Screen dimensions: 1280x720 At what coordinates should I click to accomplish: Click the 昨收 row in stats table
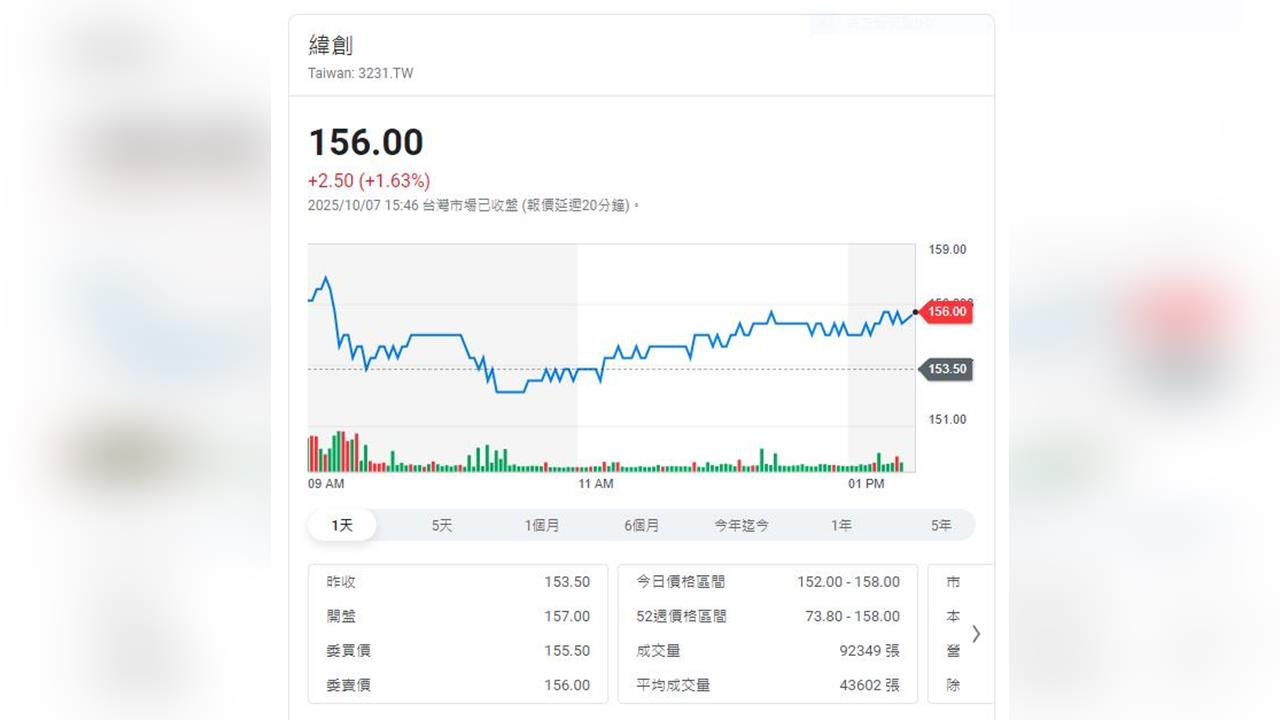point(458,582)
